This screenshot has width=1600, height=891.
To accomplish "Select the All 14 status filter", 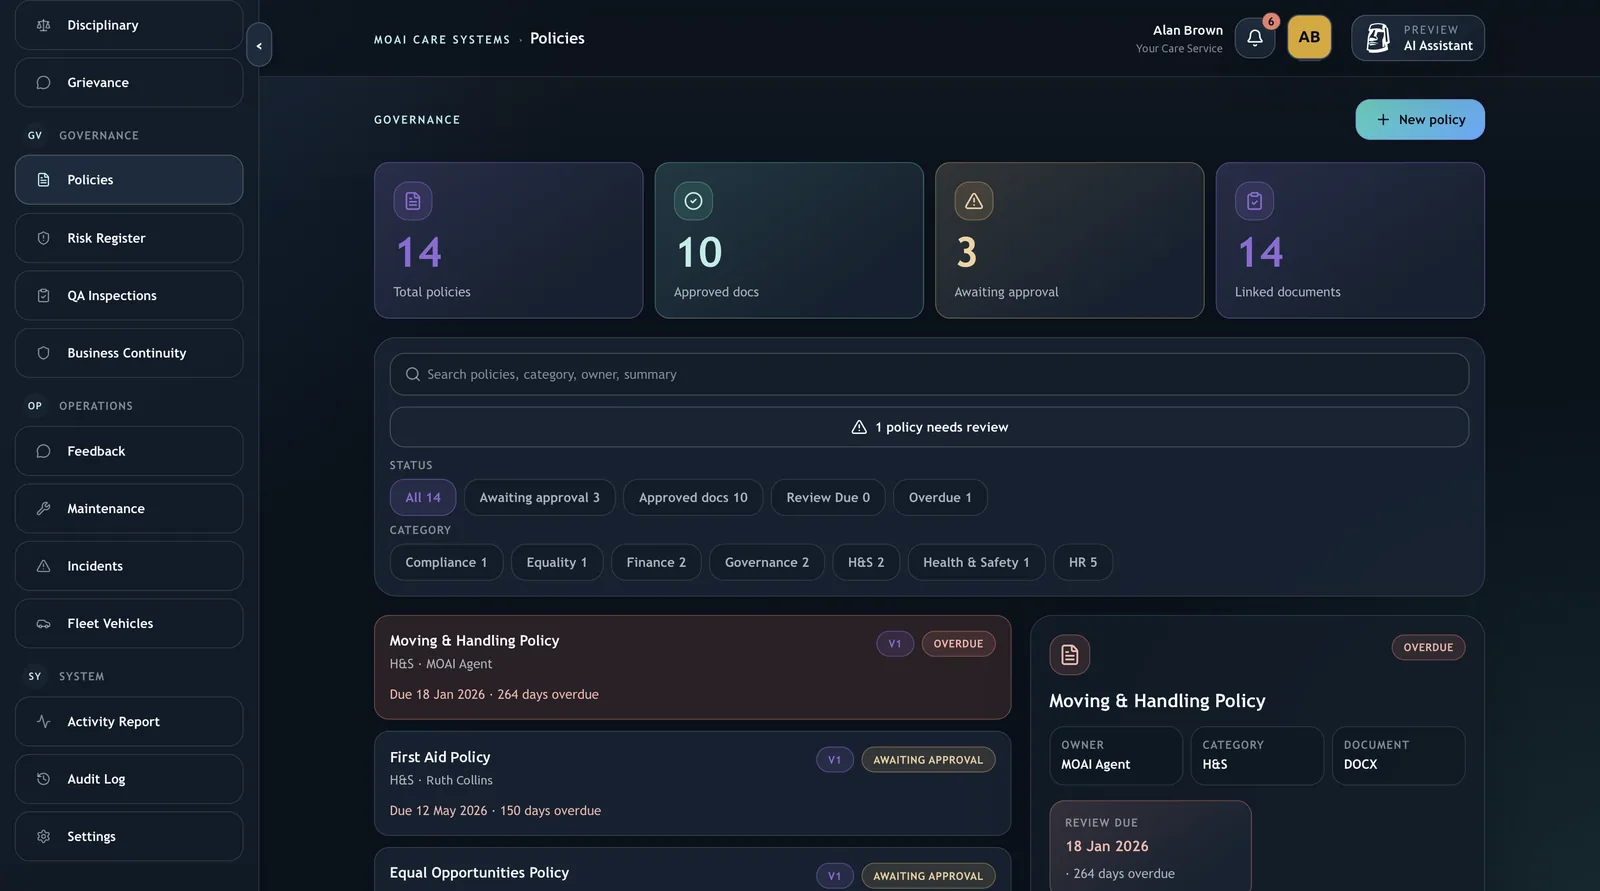I will [423, 498].
